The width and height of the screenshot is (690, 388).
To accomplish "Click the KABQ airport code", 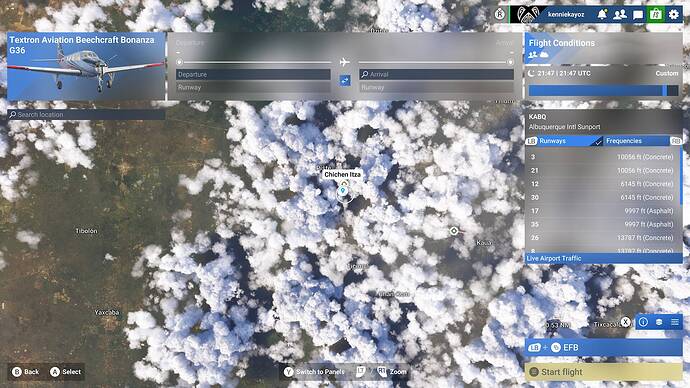I will tap(537, 117).
